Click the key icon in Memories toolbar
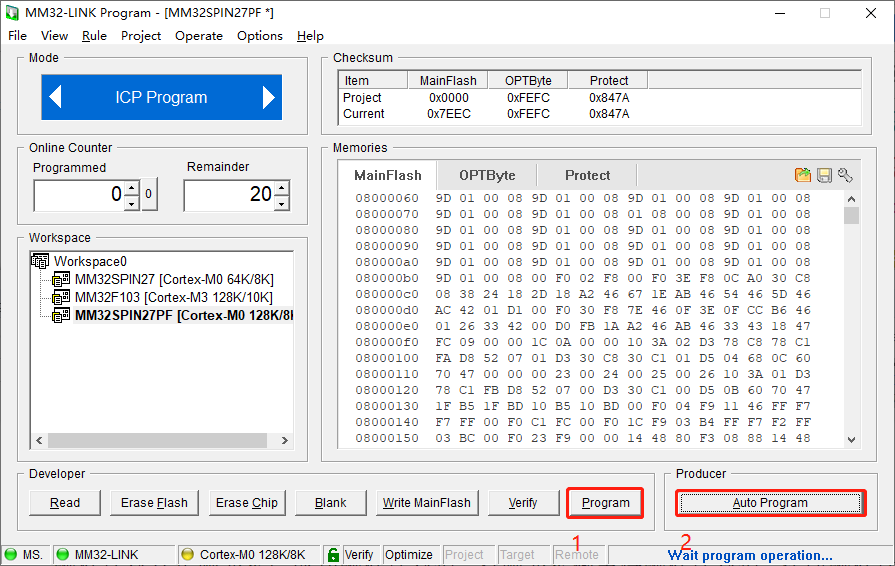This screenshot has height=566, width=895. [x=845, y=175]
